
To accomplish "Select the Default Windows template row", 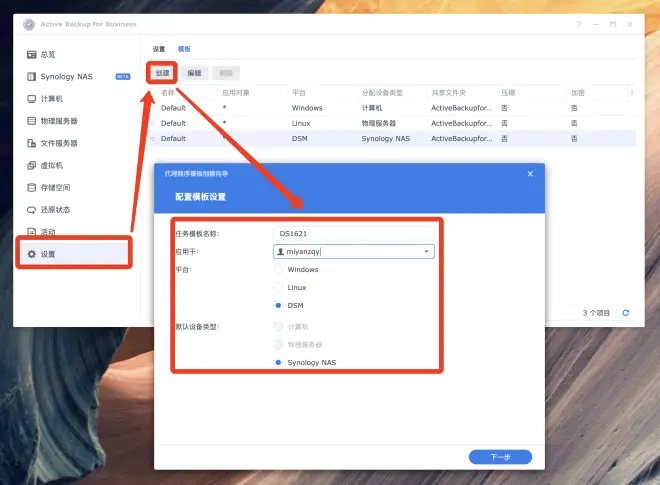I will point(391,108).
